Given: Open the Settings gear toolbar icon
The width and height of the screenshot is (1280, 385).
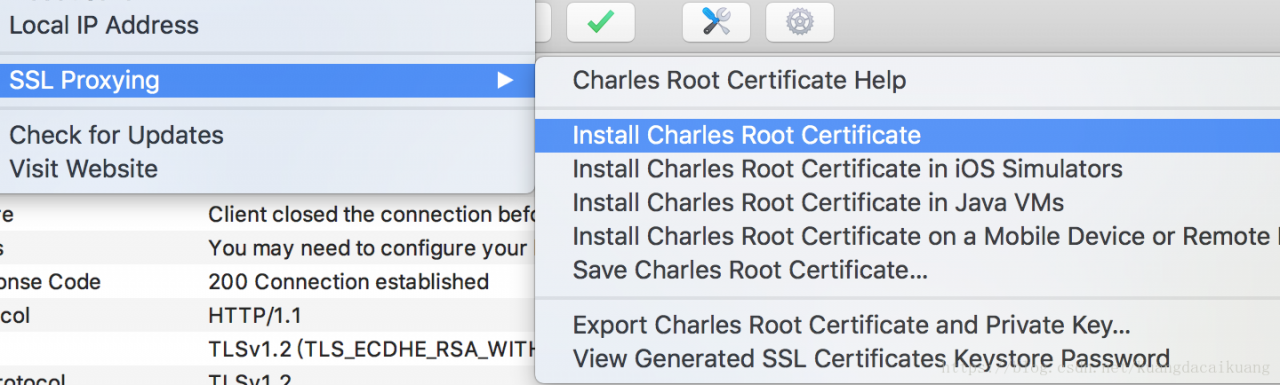Looking at the screenshot, I should coord(799,22).
